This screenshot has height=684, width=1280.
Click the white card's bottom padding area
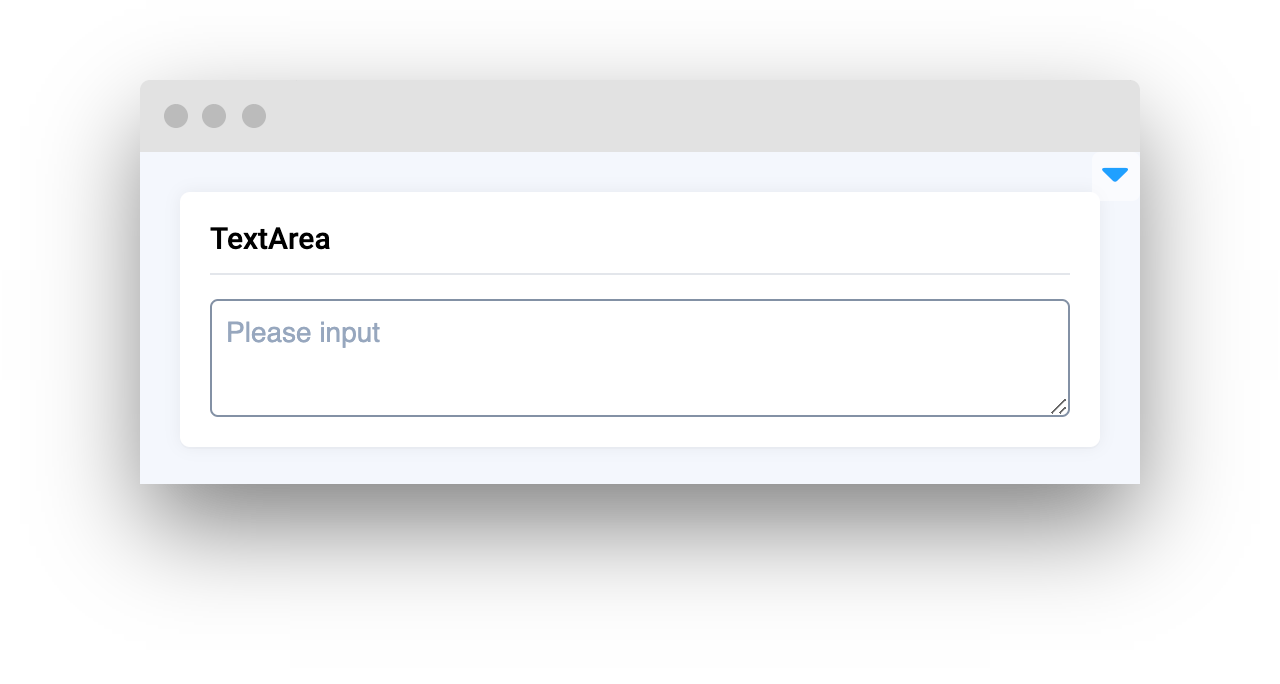[639, 432]
